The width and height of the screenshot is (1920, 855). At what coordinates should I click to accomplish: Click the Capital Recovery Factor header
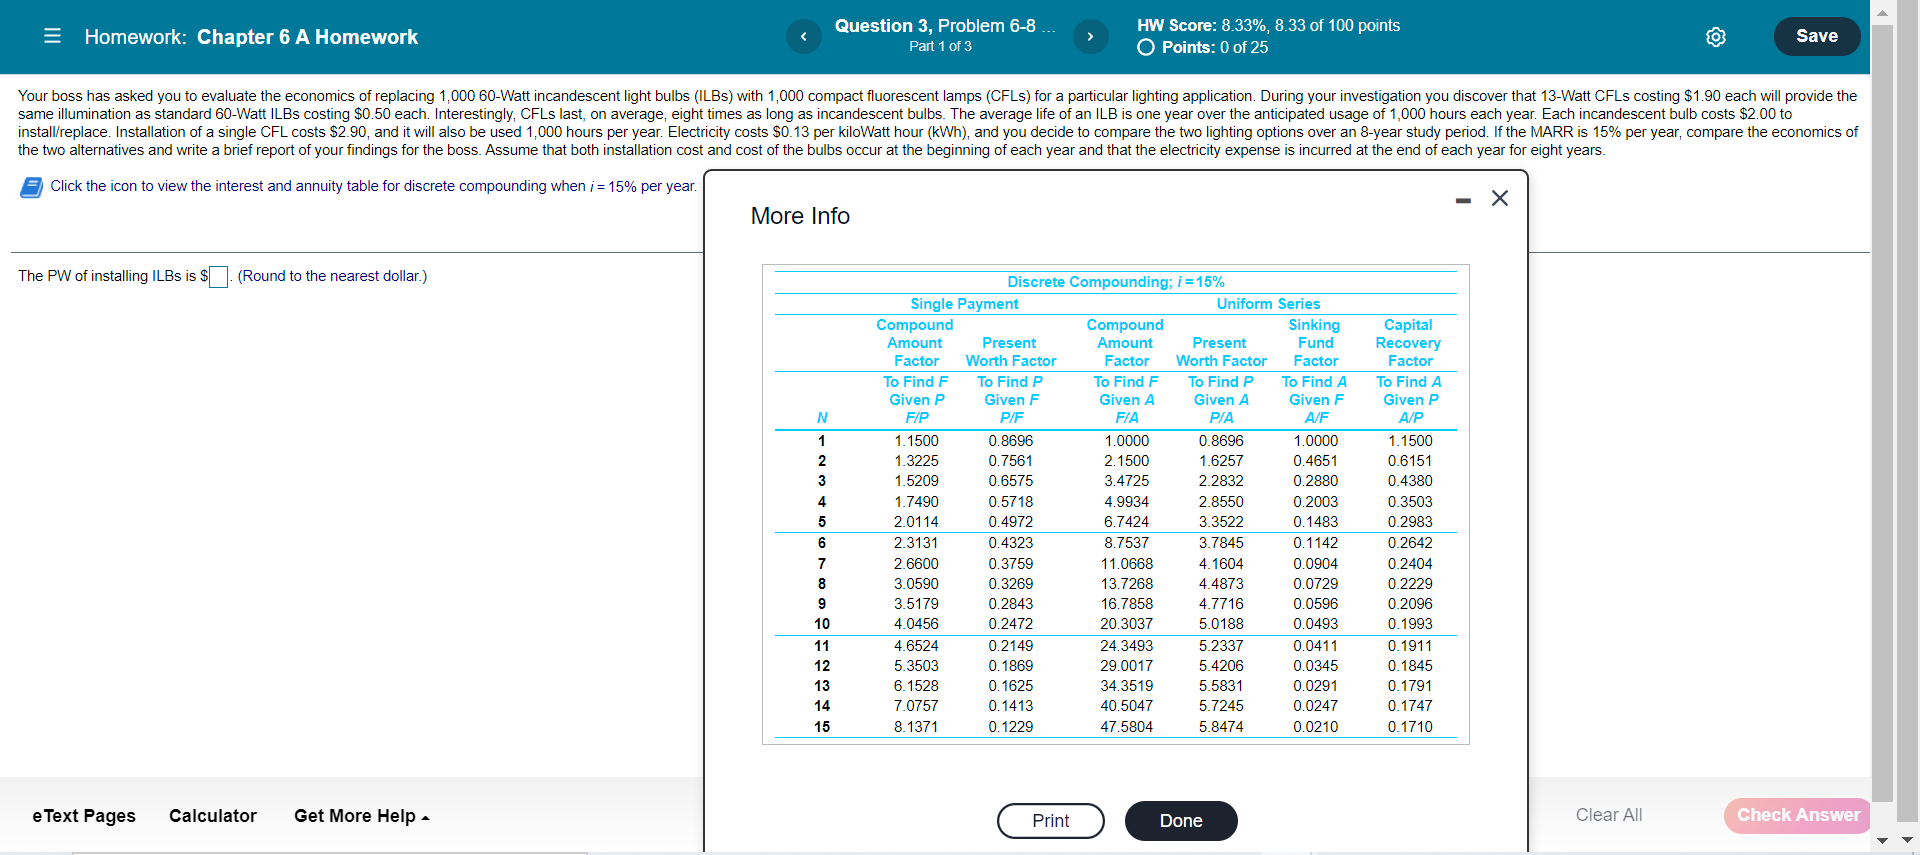coord(1409,343)
